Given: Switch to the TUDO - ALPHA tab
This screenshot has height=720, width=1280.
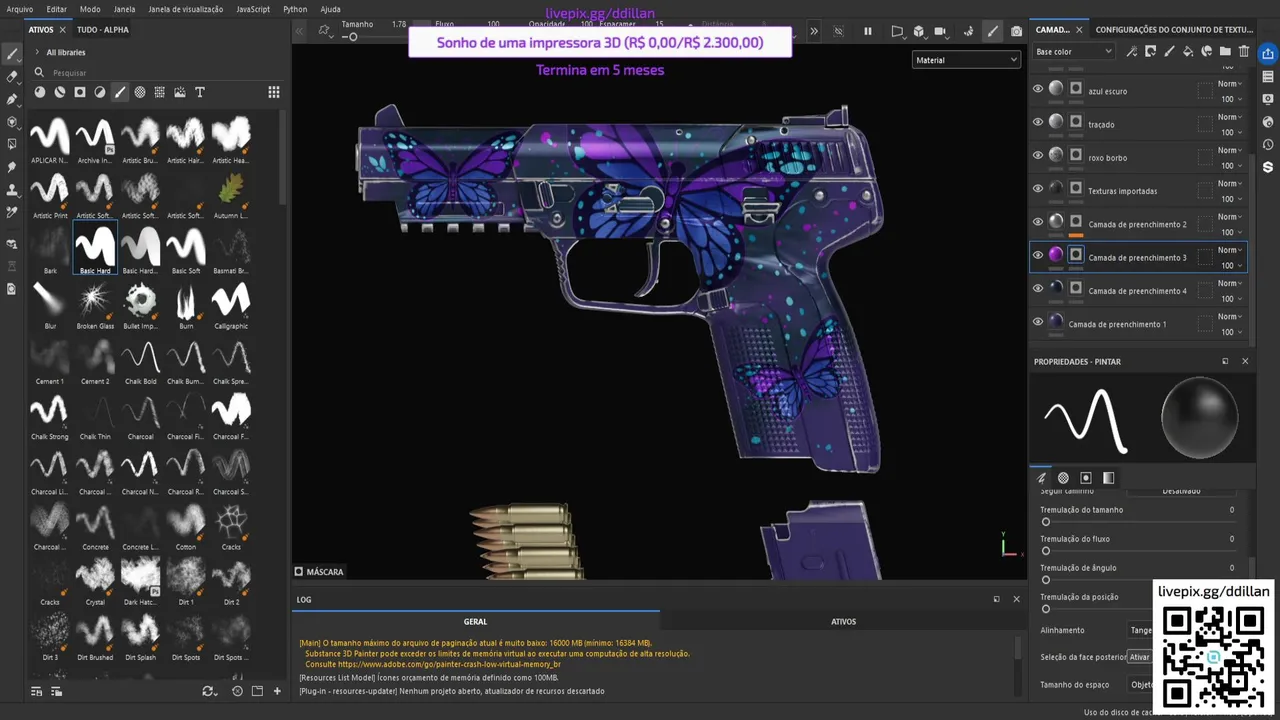Looking at the screenshot, I should point(103,30).
